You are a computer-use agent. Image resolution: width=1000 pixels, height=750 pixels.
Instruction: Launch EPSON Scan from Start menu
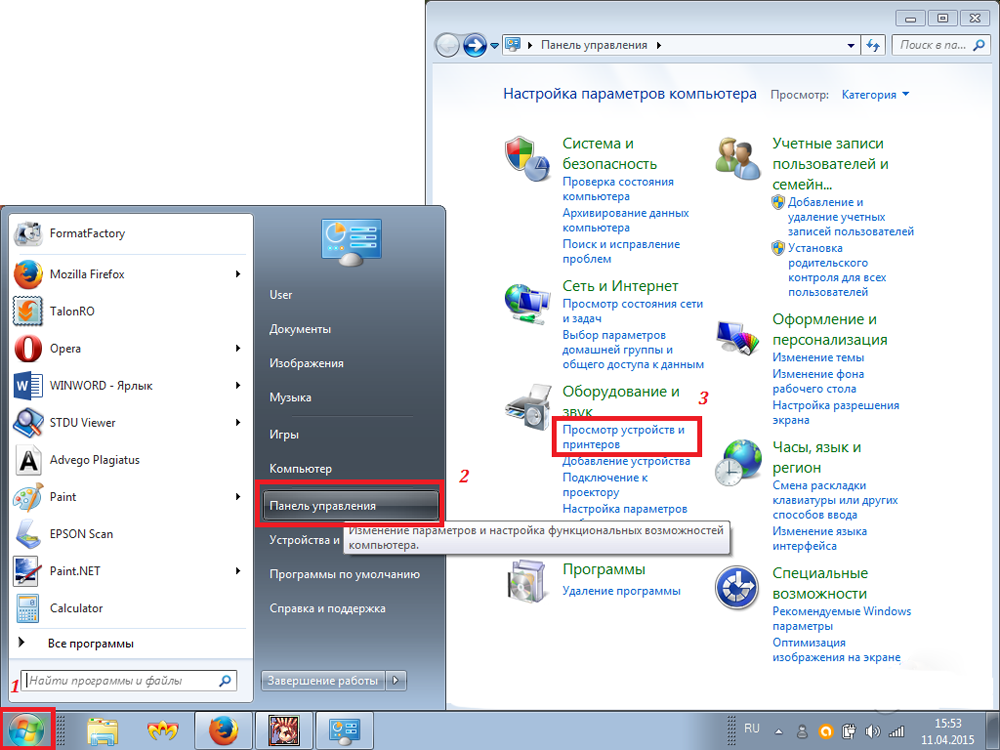click(x=81, y=534)
